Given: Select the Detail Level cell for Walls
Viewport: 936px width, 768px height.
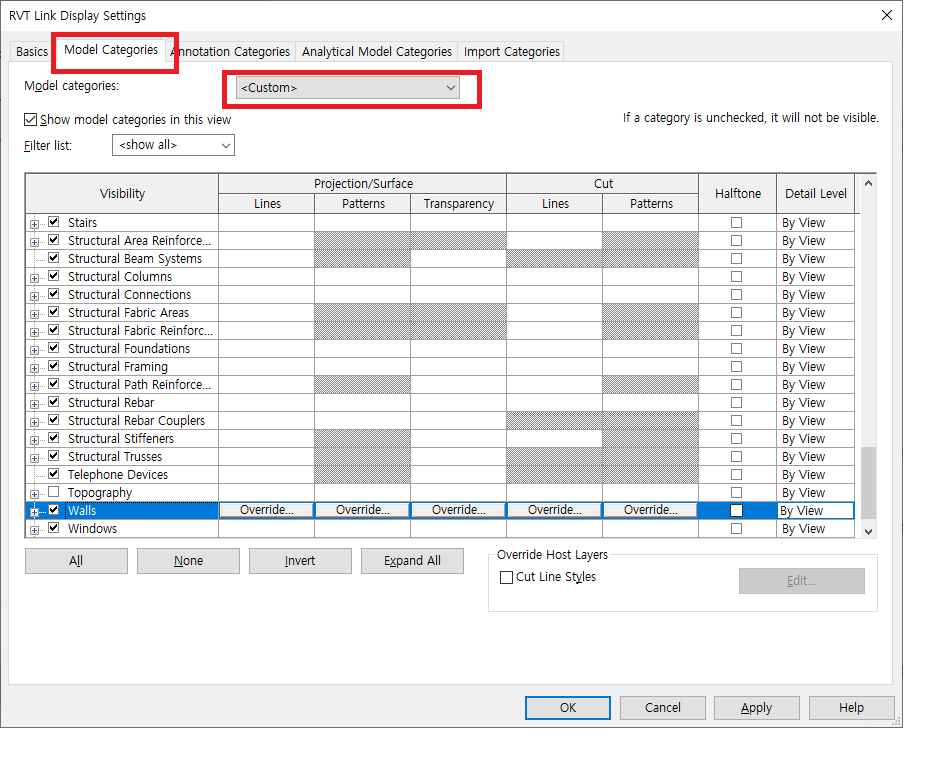Looking at the screenshot, I should (815, 511).
